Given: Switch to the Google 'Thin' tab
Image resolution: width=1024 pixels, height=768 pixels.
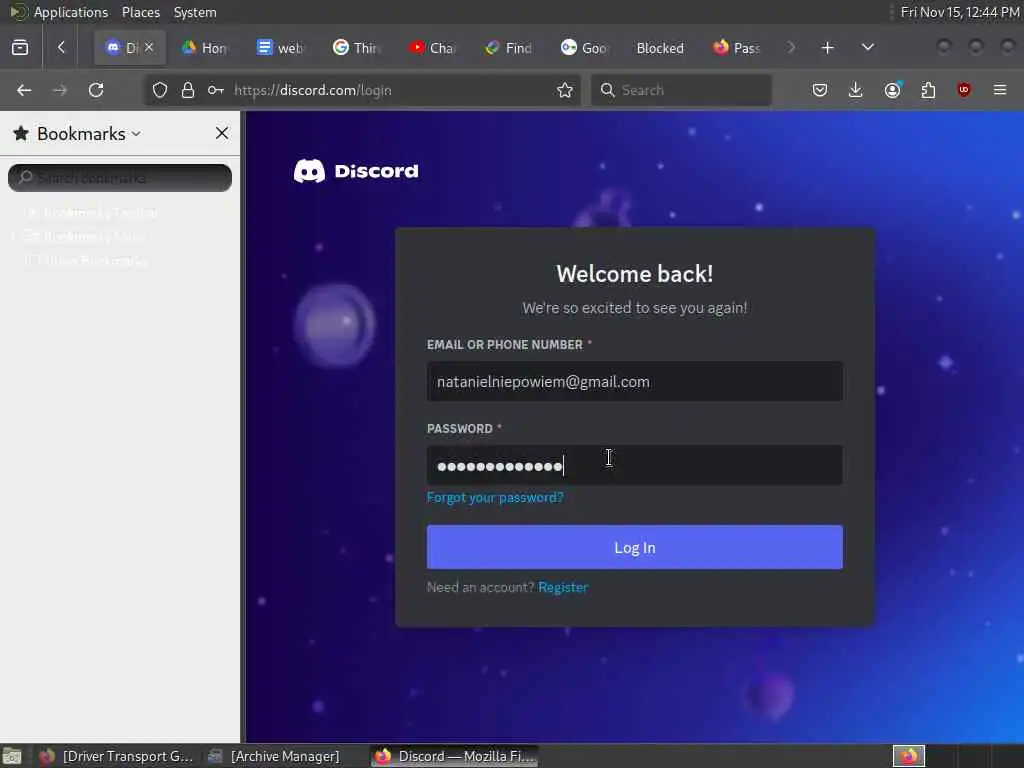Looking at the screenshot, I should (x=356, y=48).
